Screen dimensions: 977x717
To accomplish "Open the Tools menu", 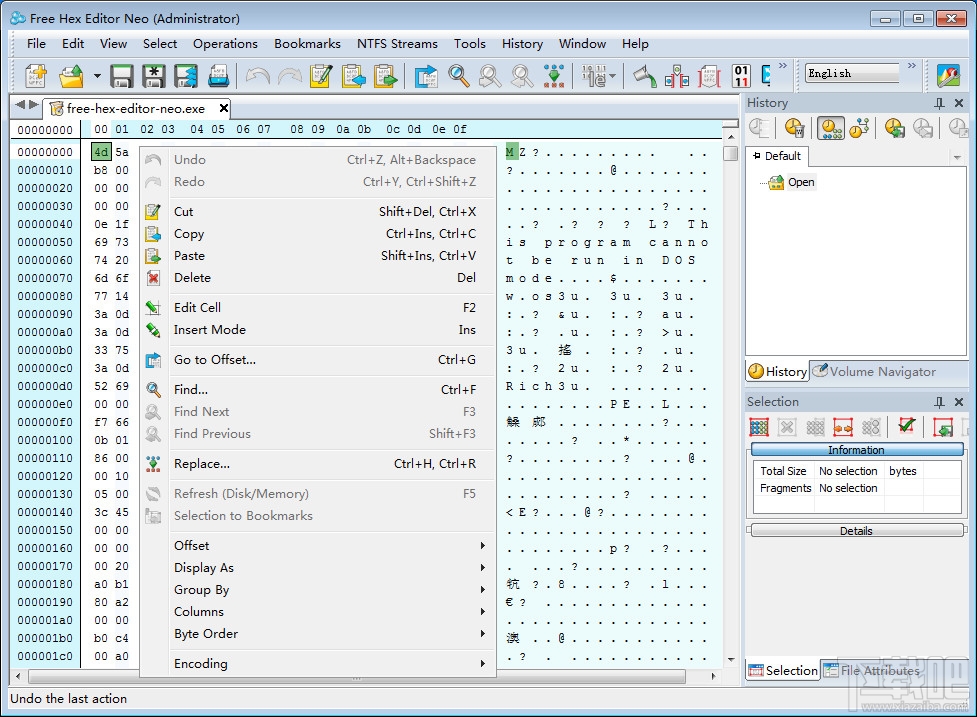I will (469, 44).
